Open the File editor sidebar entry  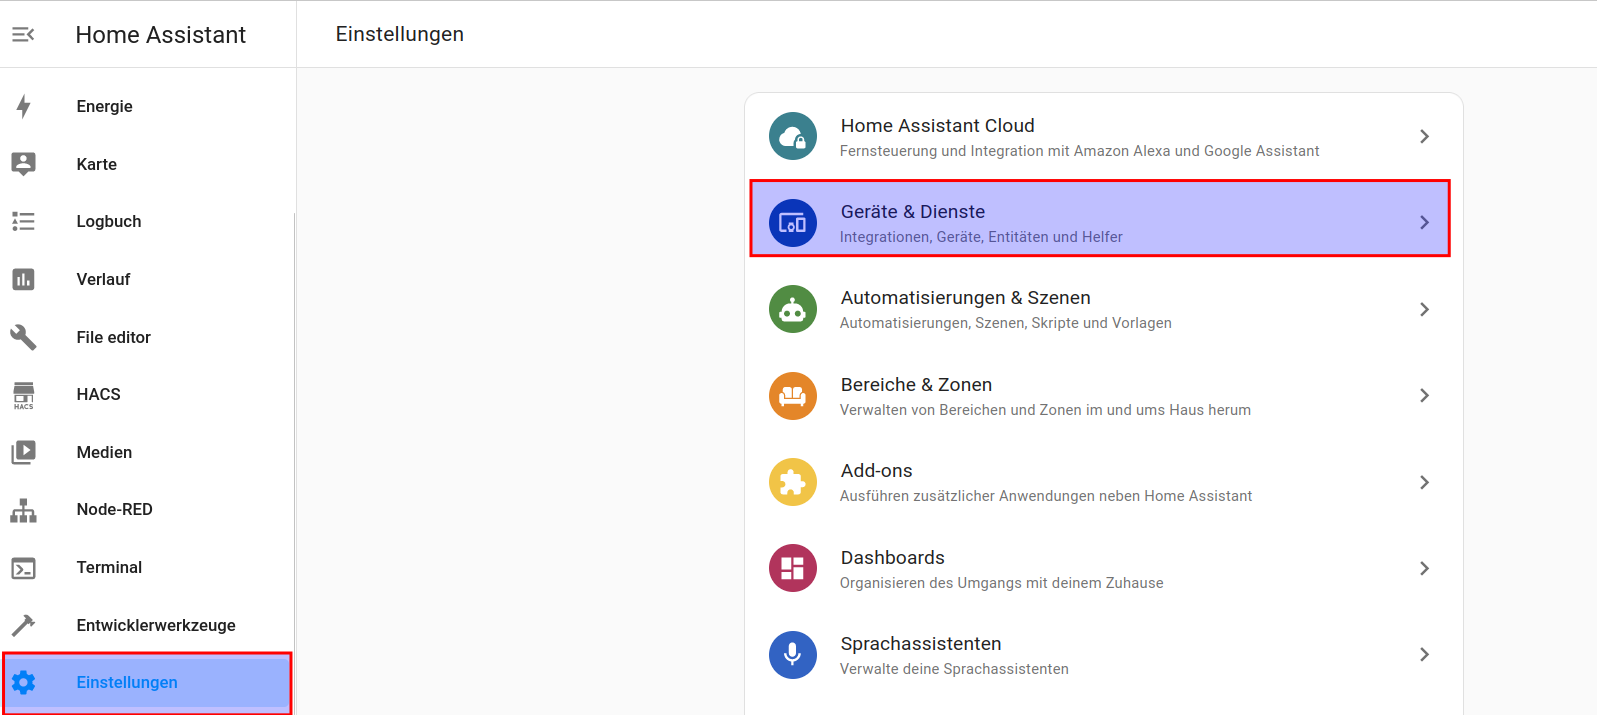pos(114,338)
